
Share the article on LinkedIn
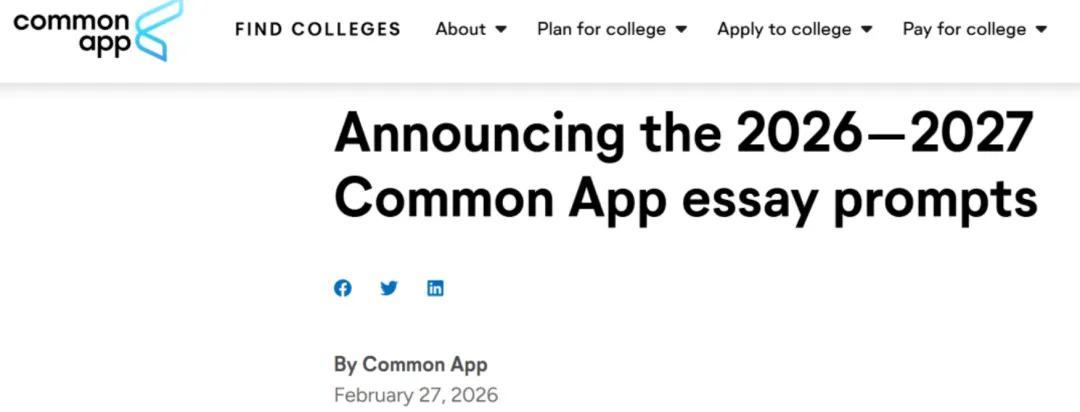(x=435, y=288)
